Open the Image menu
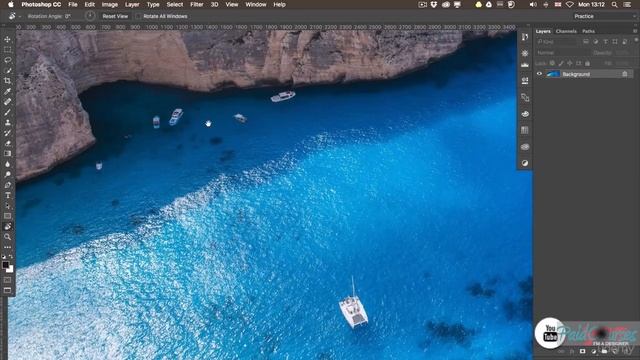Image resolution: width=640 pixels, height=360 pixels. coord(109,4)
